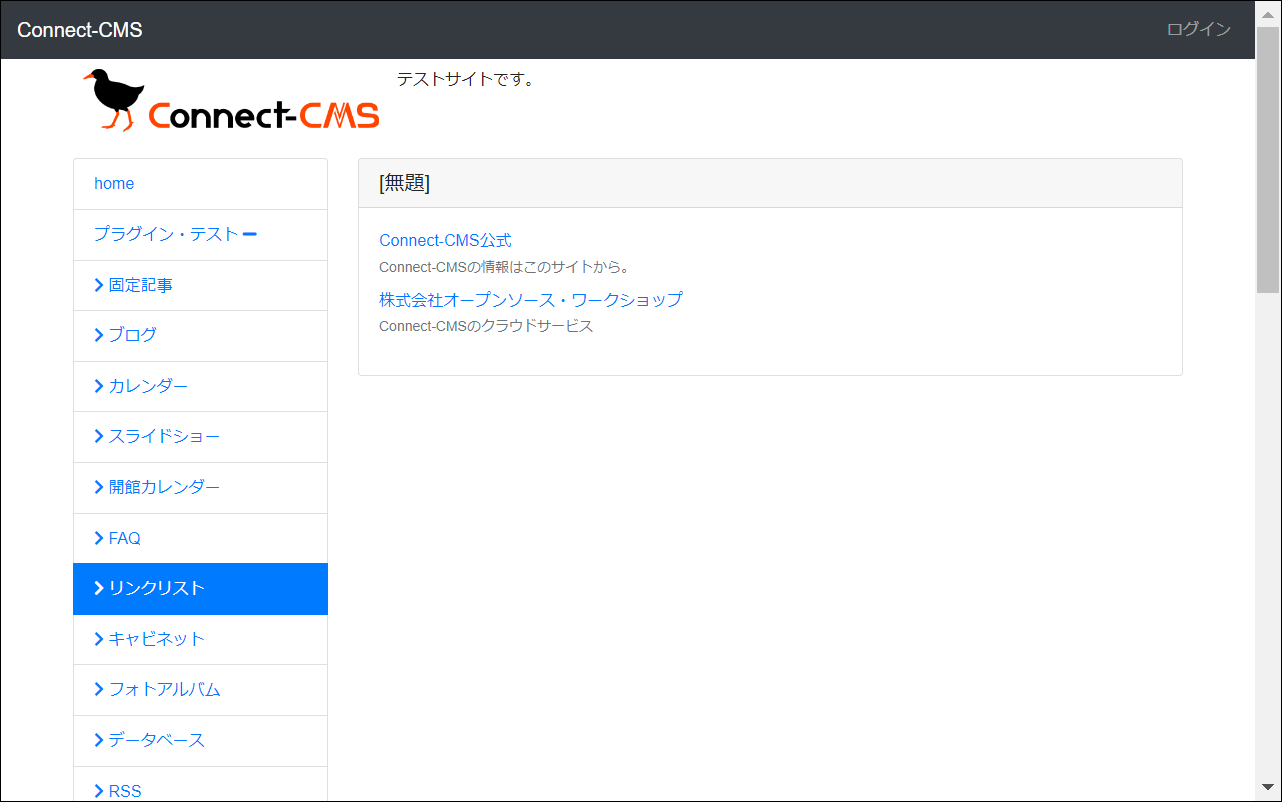Open the 開館カレンダー menu item
Screen dimensions: 1282x802
coord(200,488)
